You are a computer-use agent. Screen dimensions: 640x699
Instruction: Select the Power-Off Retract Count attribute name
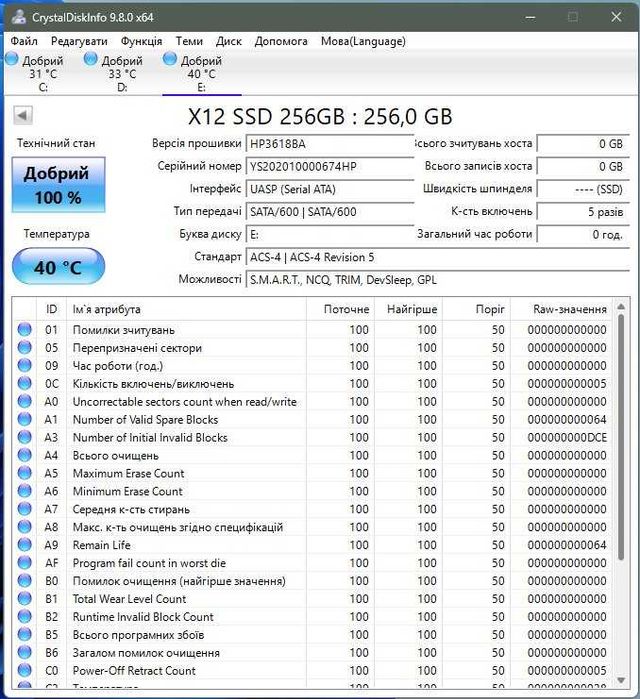click(x=134, y=670)
